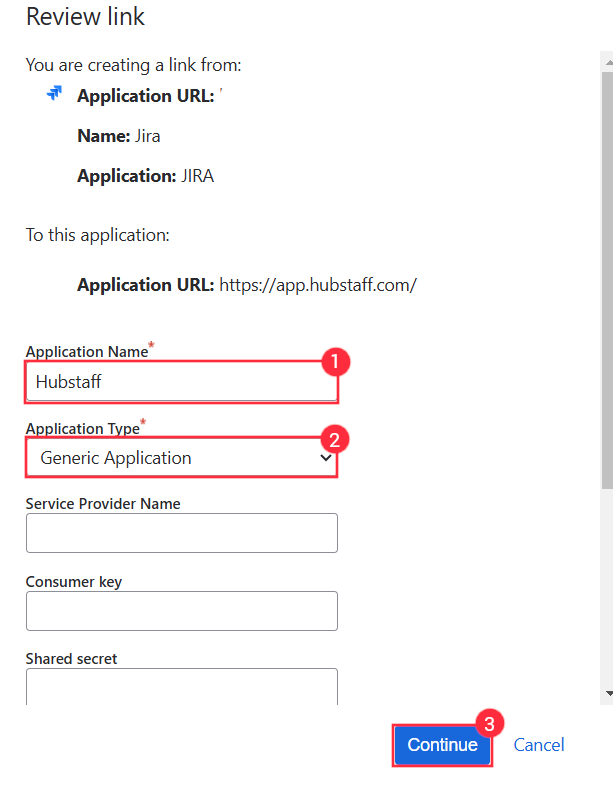Click "You are creating a link from:" text
613x792 pixels.
134,65
